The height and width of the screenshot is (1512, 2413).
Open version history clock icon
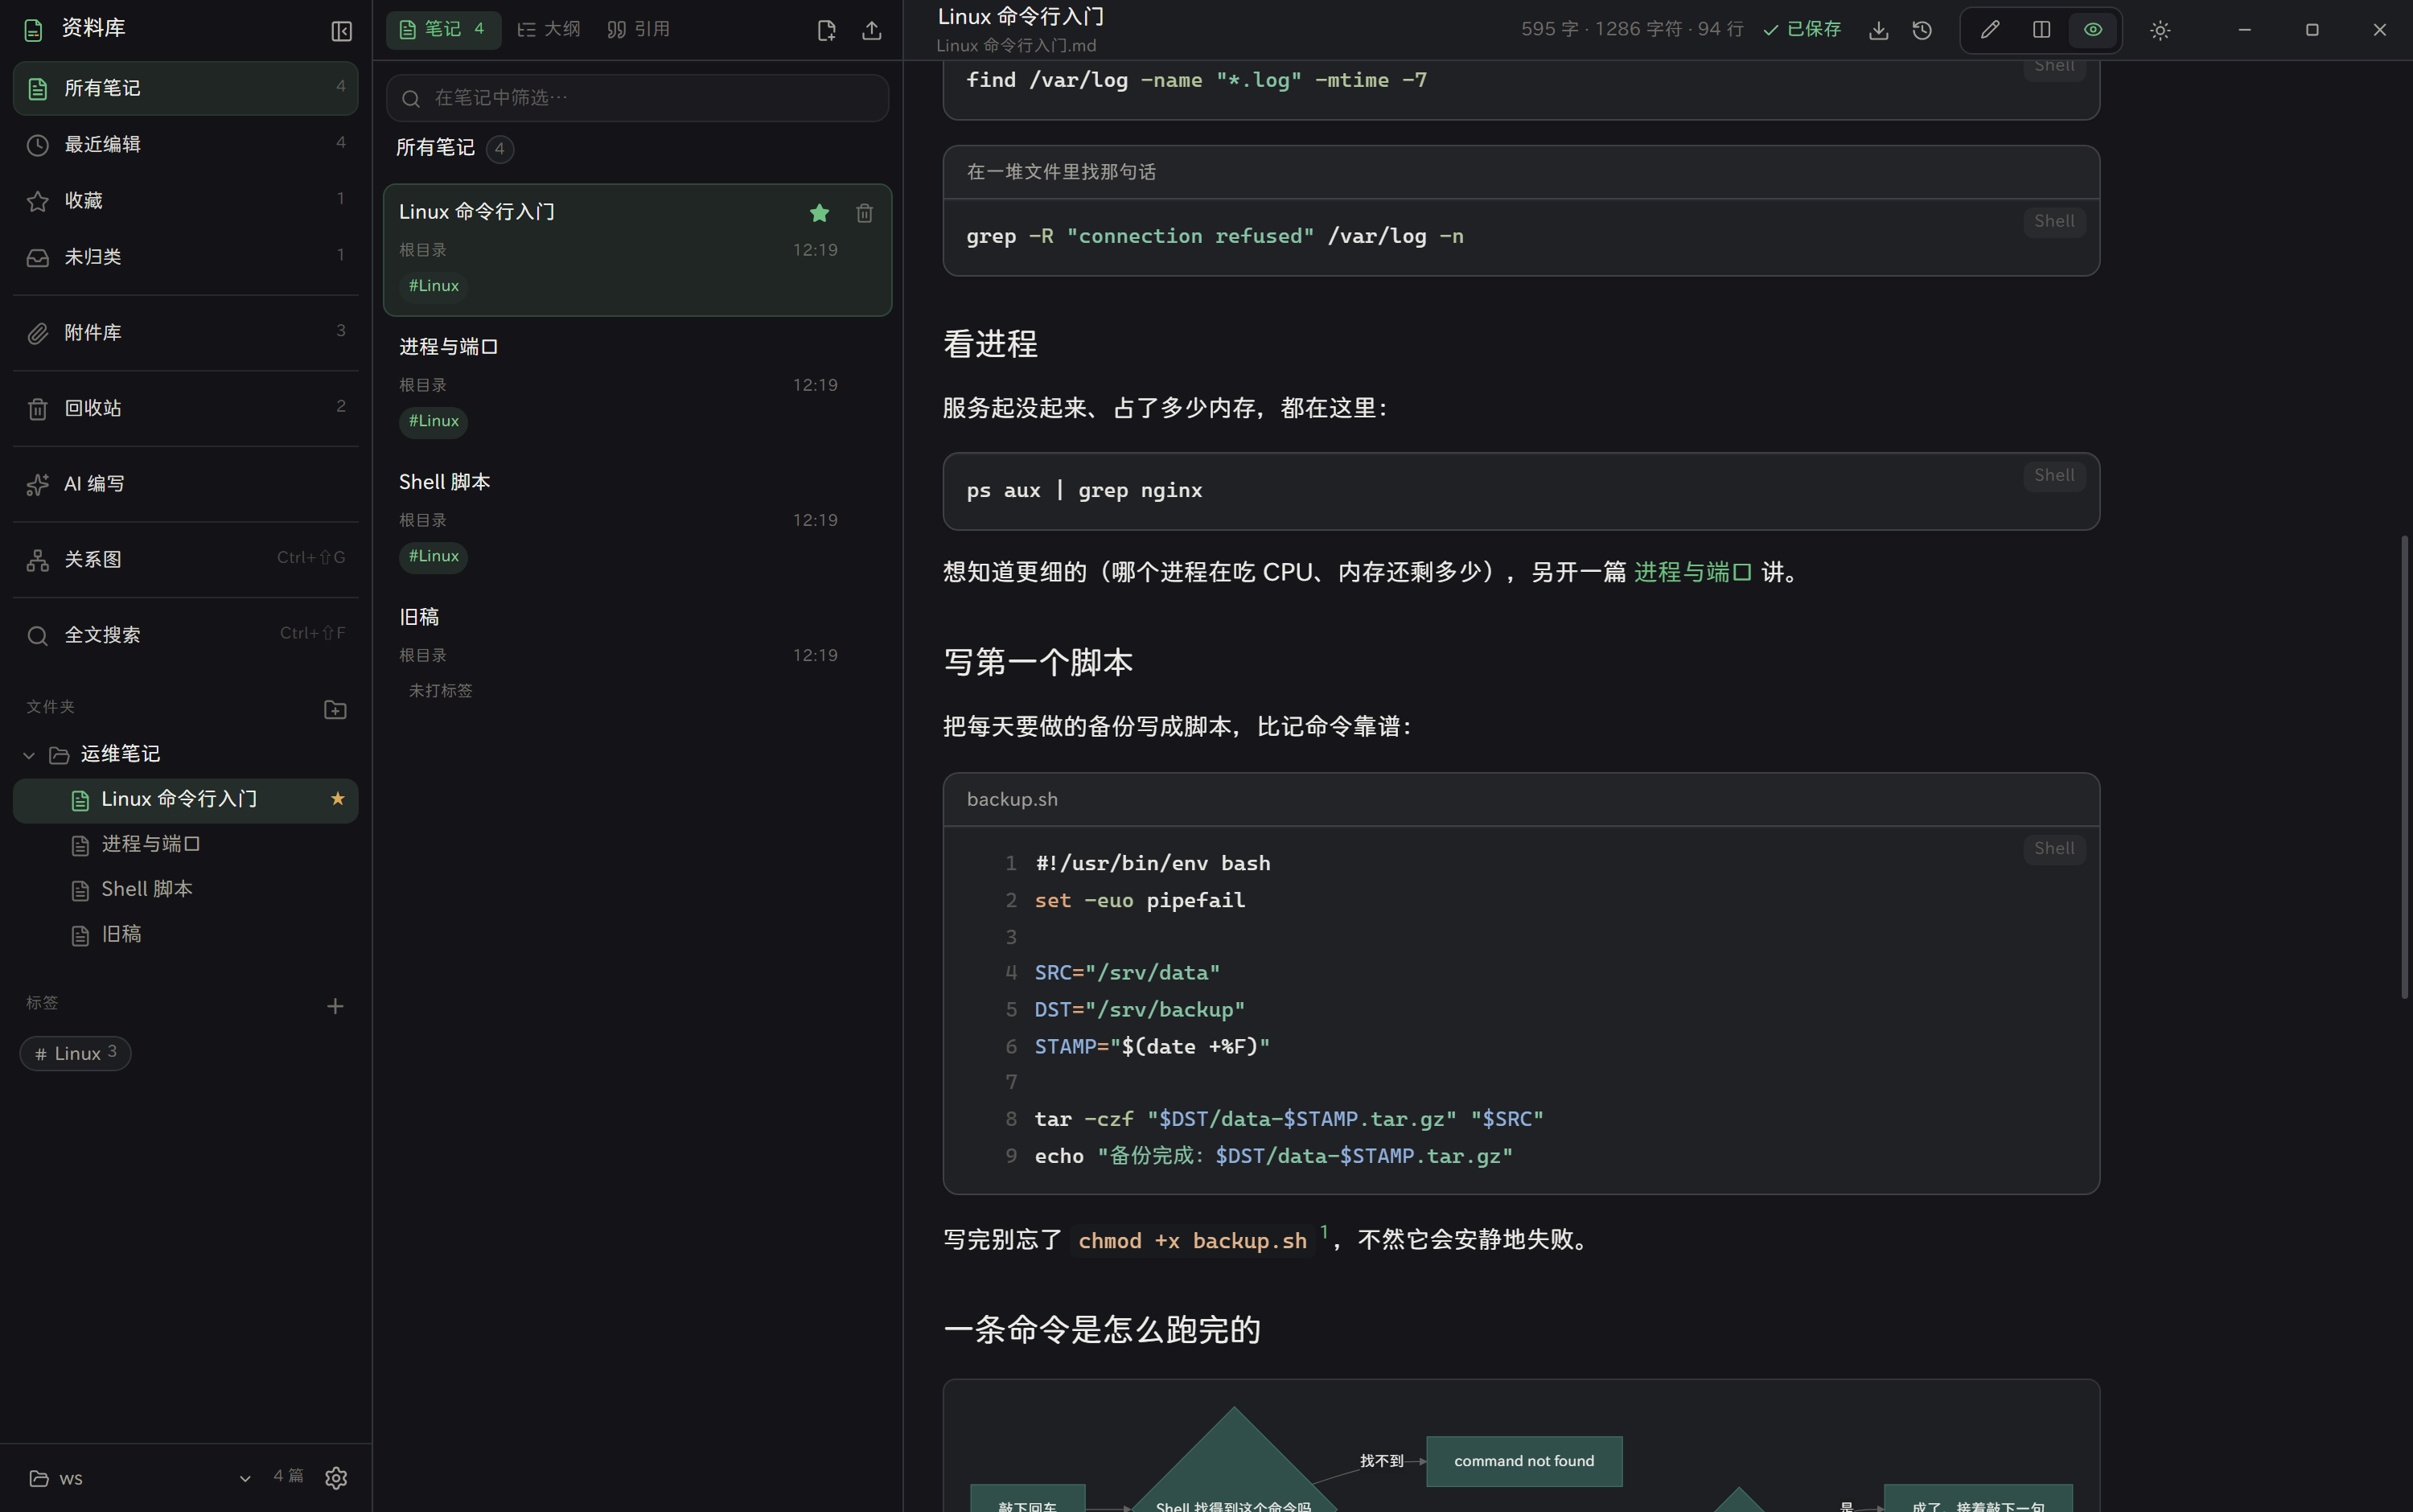(x=1922, y=30)
